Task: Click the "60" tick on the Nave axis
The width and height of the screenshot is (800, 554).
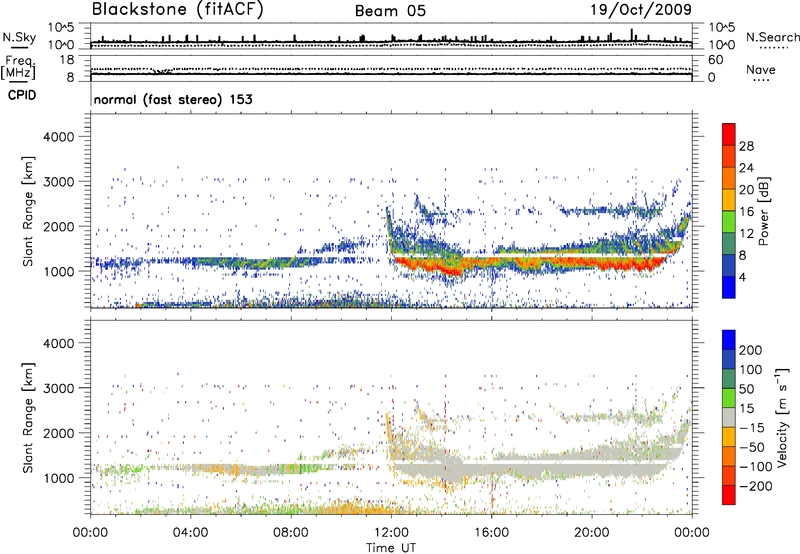Action: [715, 60]
